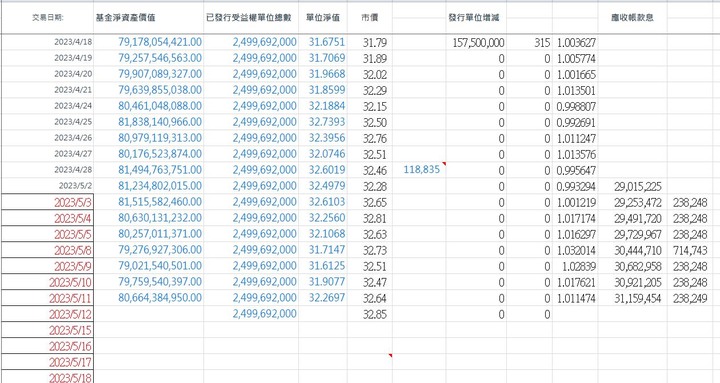
Task: Select ratio cell 0.992691
Action: 576,123
